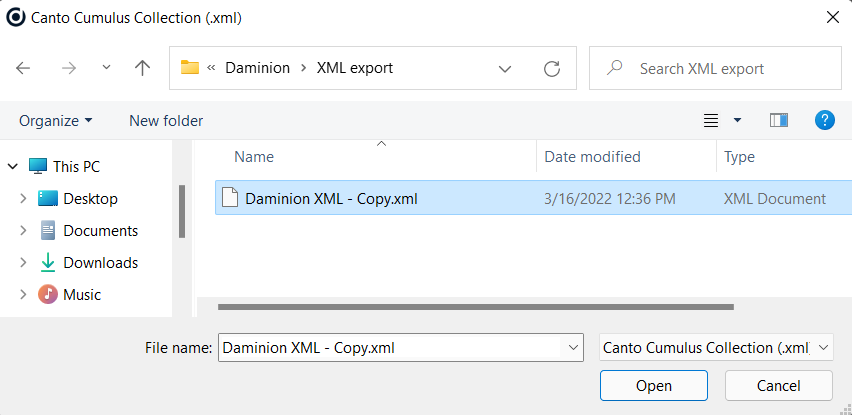
Task: Open the Documents folder in sidebar
Action: 100,230
